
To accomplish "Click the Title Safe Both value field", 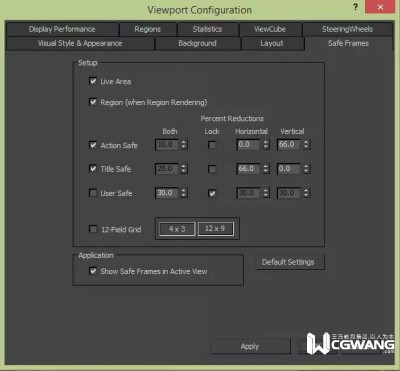I will coord(167,169).
